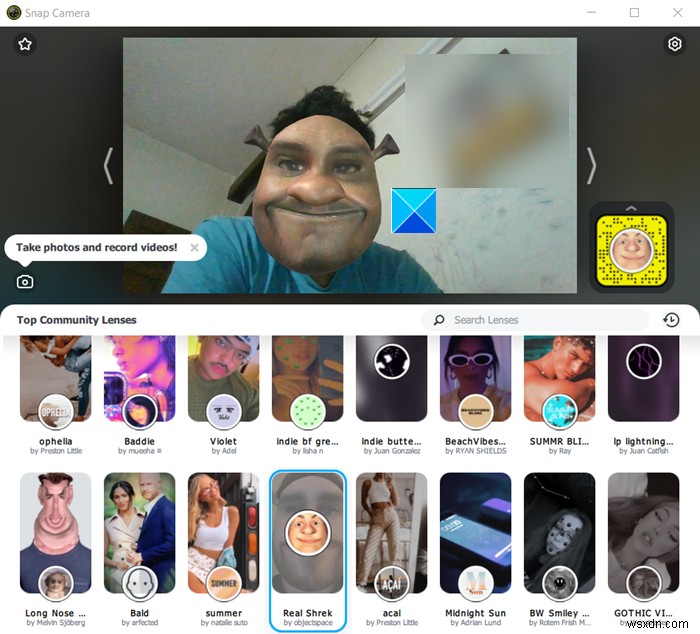The width and height of the screenshot is (700, 634).
Task: Dismiss the 'Take photos and record videos!' tooltip
Action: [x=194, y=247]
